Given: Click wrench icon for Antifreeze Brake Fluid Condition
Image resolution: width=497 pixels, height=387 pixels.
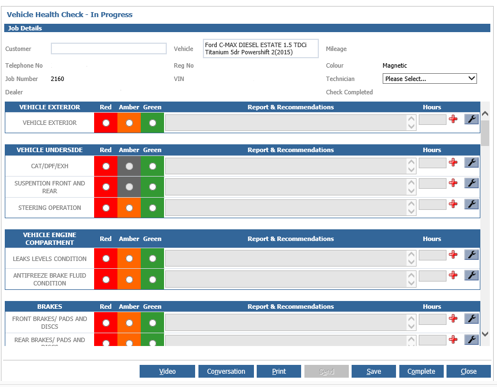Looking at the screenshot, I should click(471, 275).
